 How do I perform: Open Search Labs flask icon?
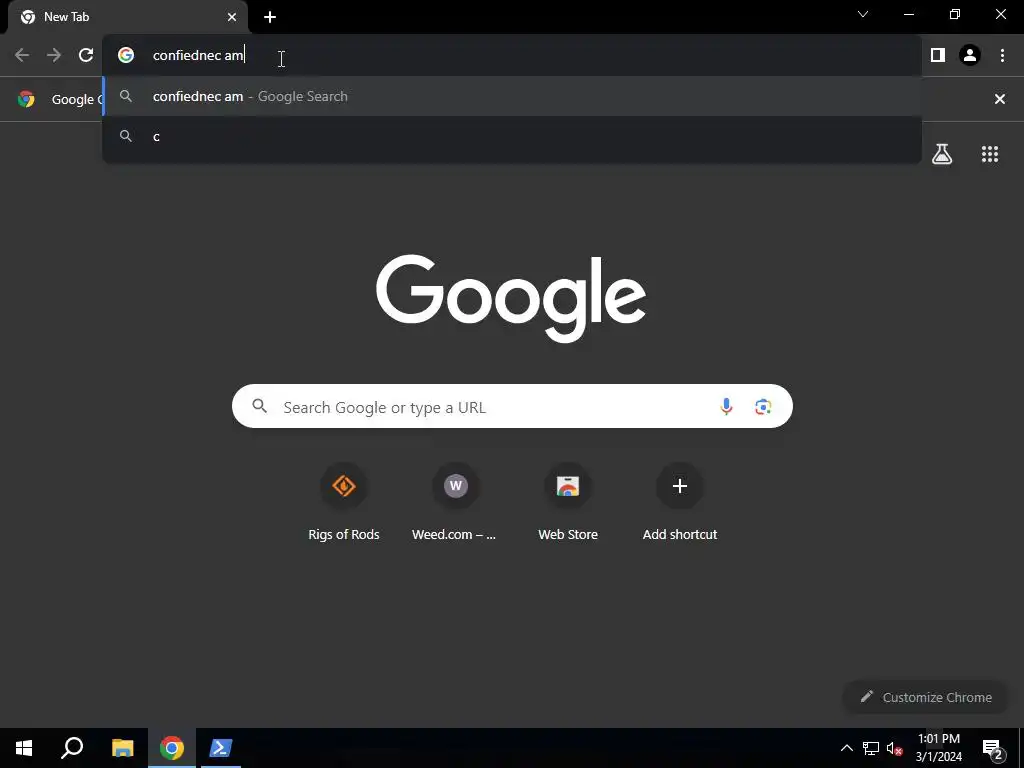[942, 154]
